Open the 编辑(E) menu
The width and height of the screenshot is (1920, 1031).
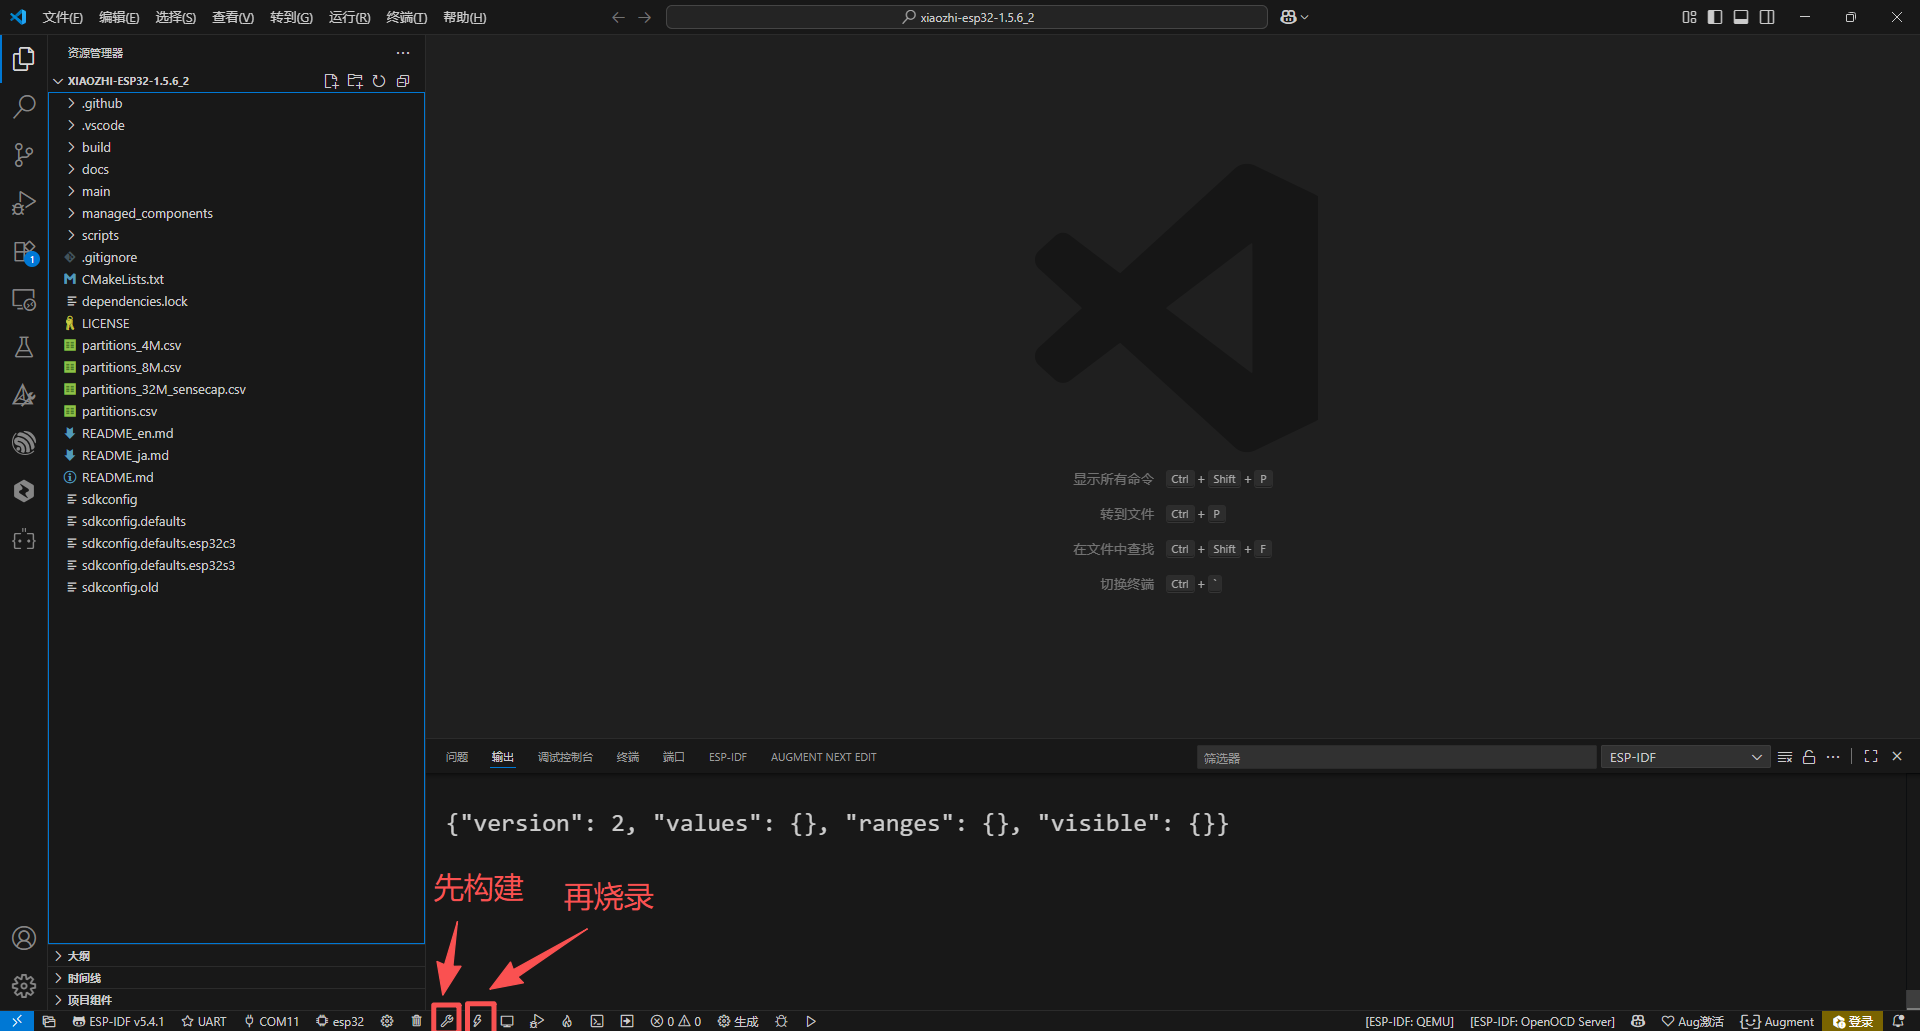point(119,17)
